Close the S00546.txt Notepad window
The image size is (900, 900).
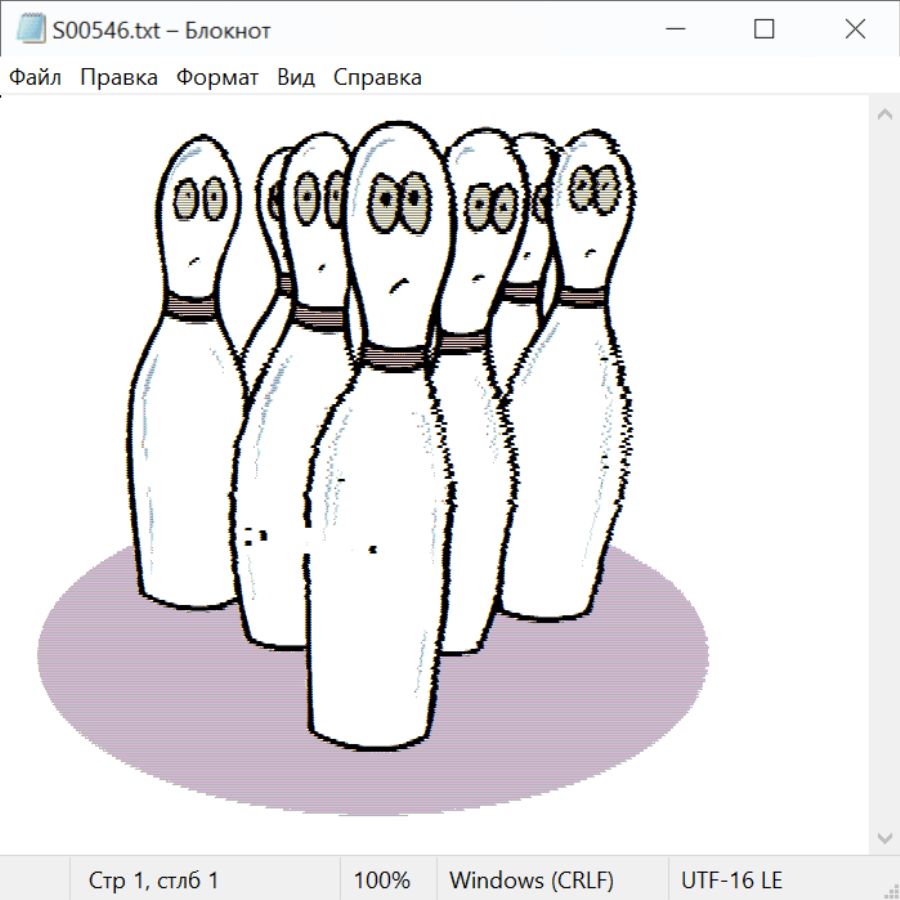point(855,30)
